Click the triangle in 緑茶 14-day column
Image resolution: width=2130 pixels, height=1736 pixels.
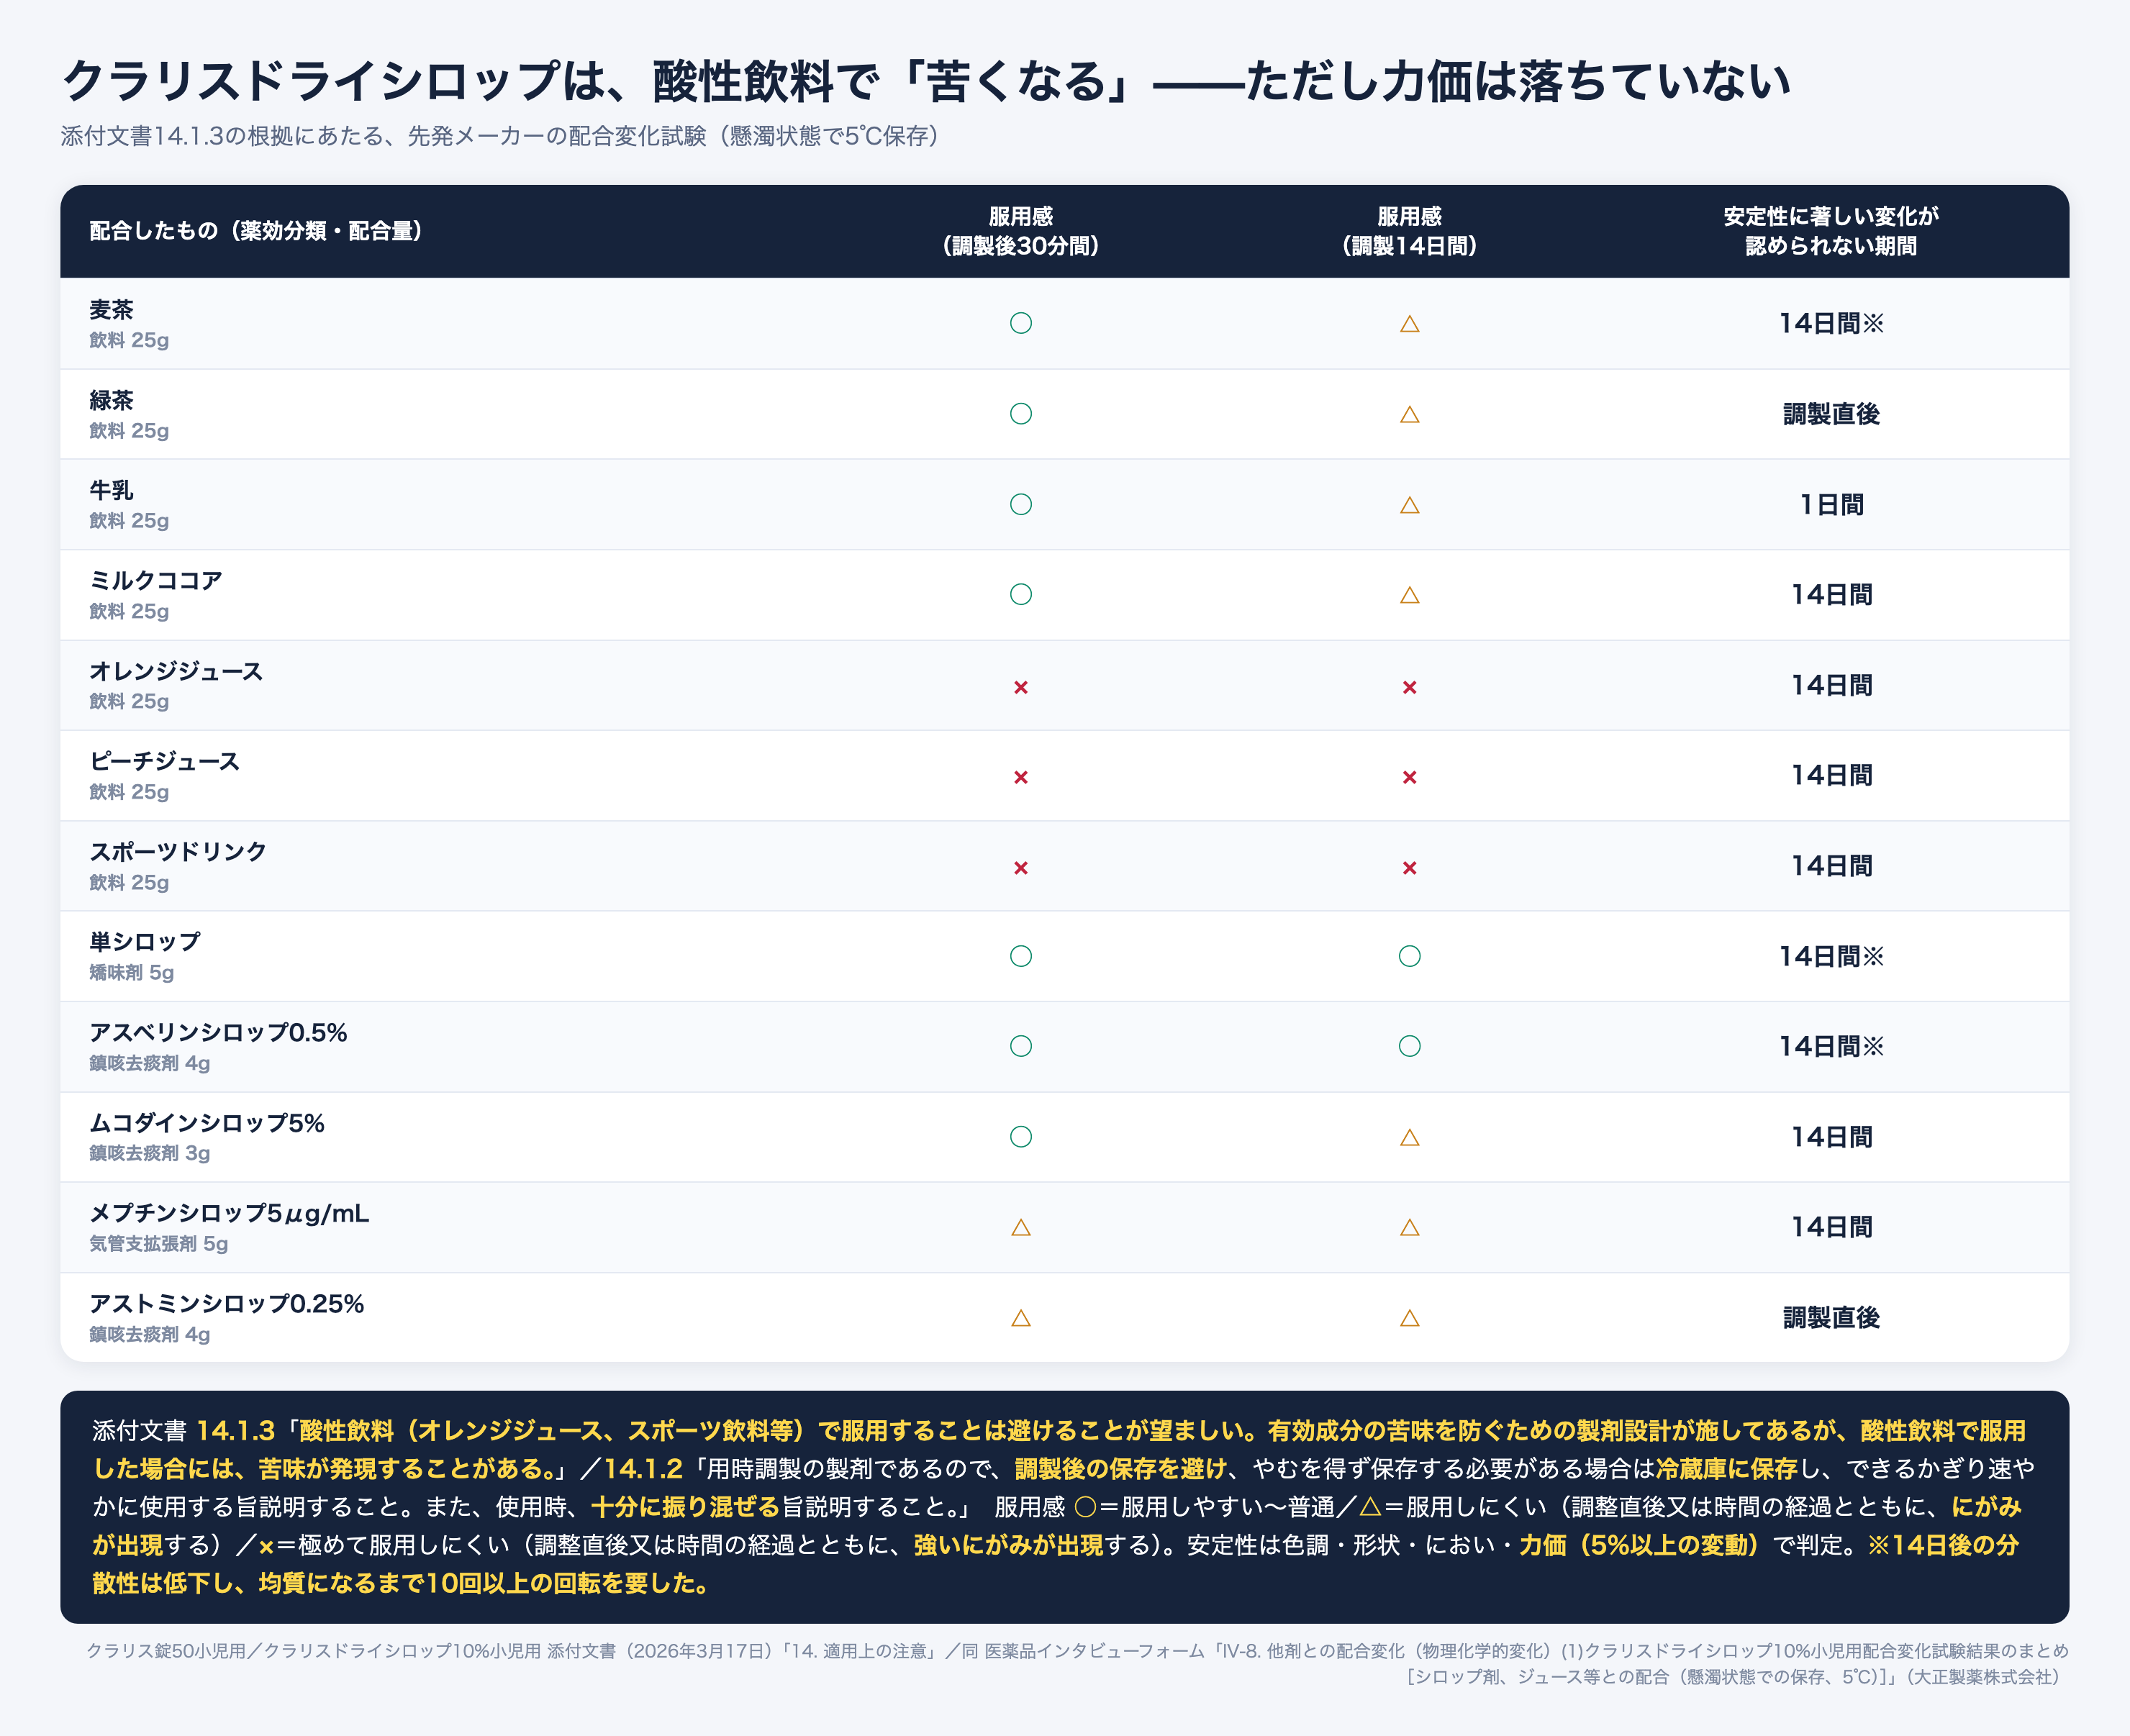point(1409,414)
